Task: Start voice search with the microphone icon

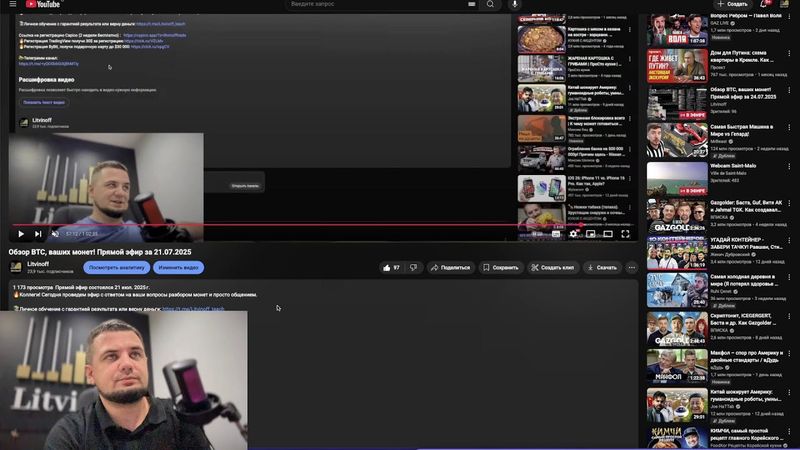Action: (515, 4)
